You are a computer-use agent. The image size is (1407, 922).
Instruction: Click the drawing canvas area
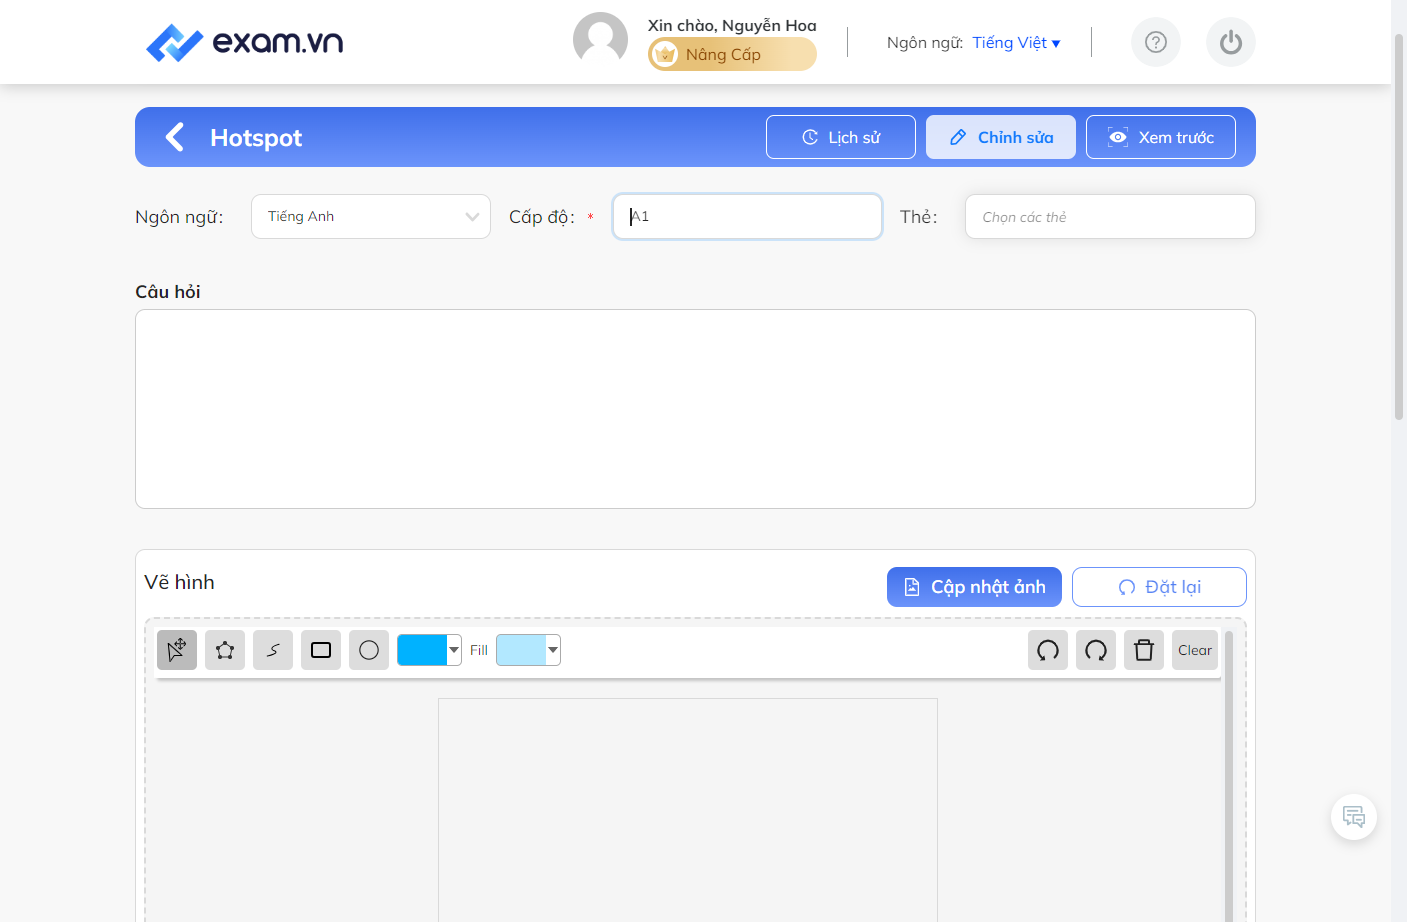point(688,810)
